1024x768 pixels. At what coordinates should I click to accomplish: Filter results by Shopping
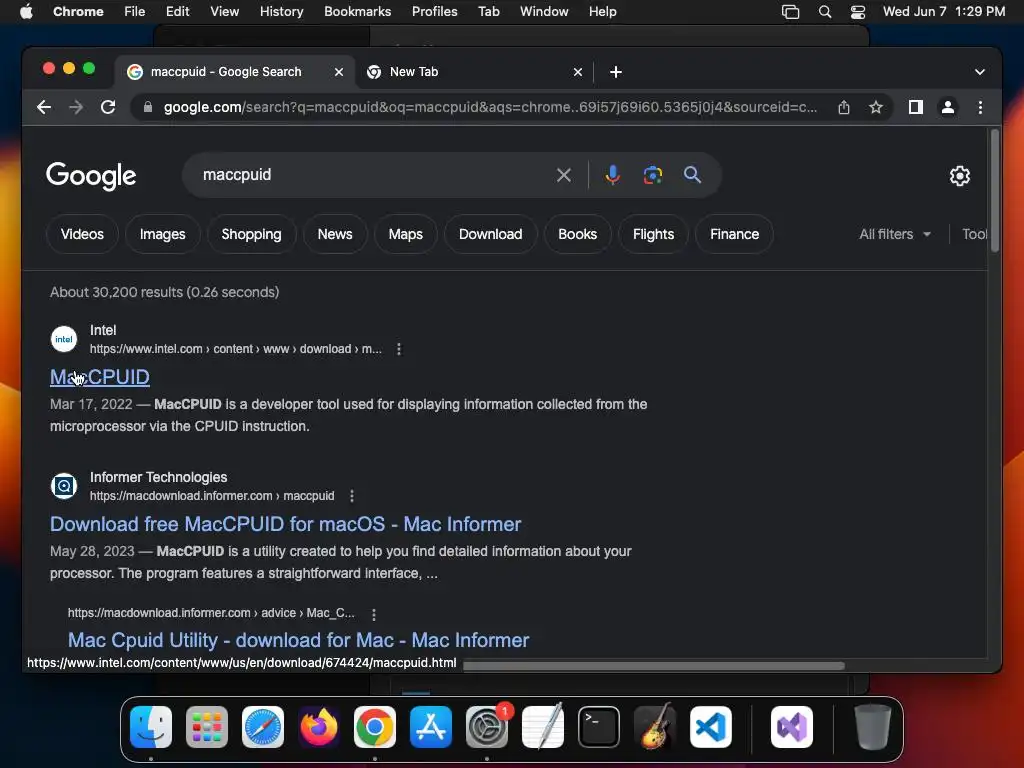tap(251, 234)
